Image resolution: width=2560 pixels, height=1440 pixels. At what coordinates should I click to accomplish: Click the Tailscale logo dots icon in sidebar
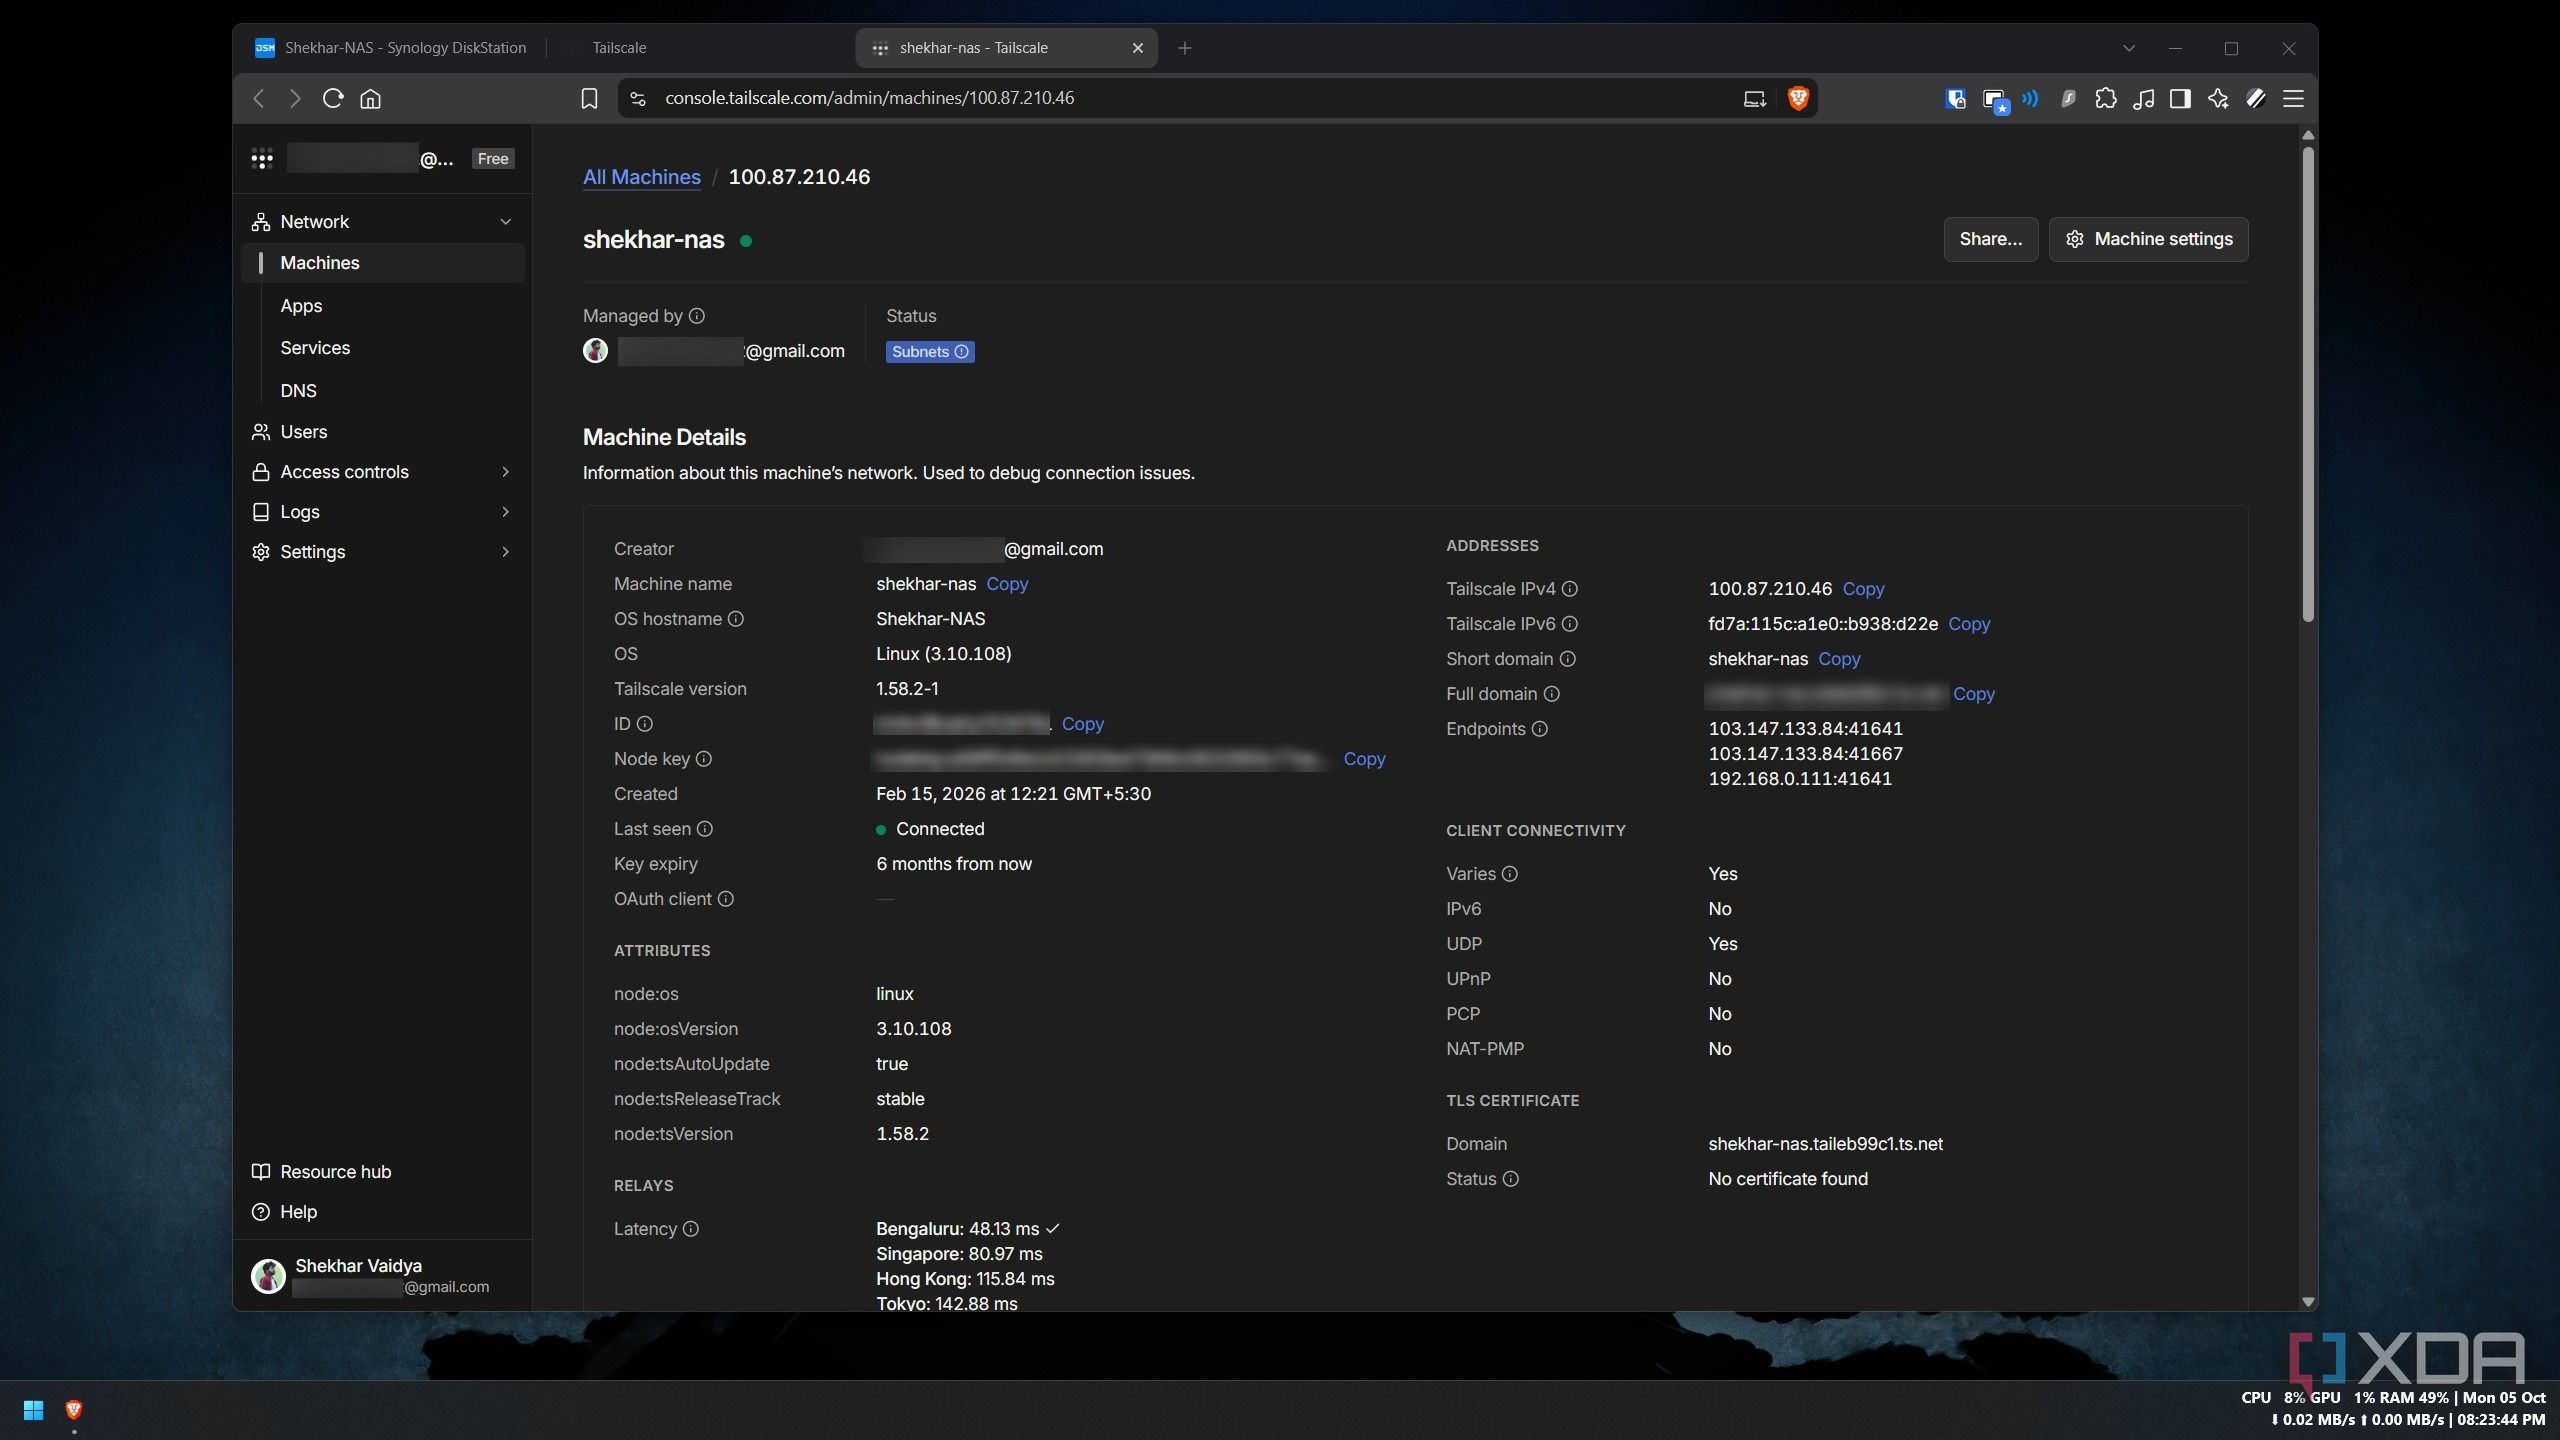[262, 158]
